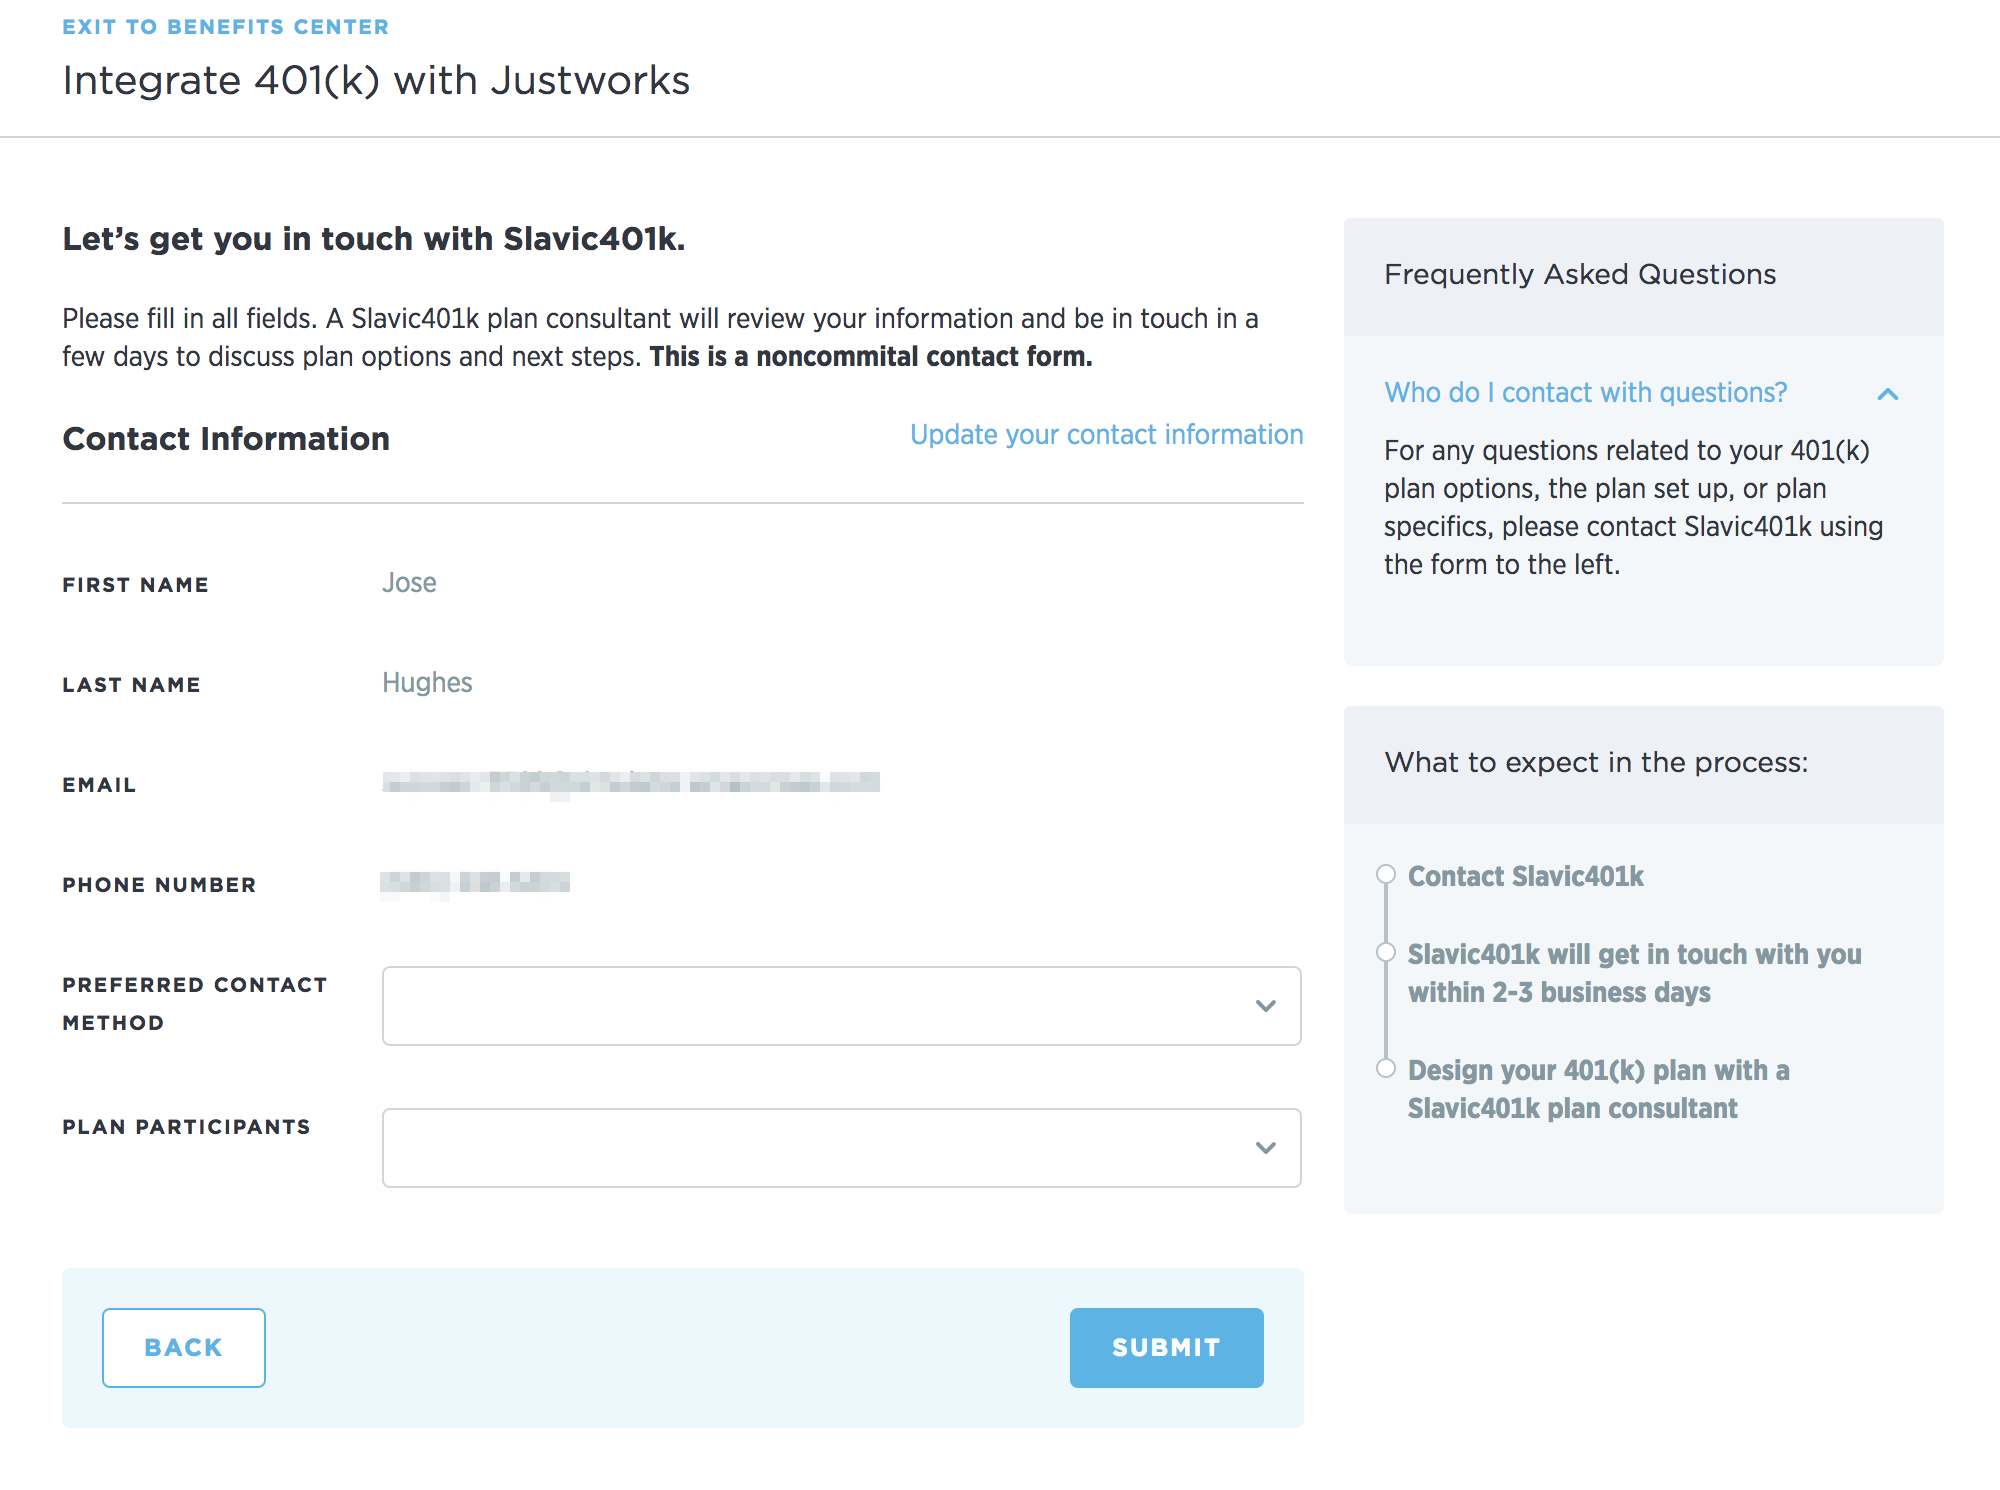Click 'Integrate 401(k) with Justworks' title
The image size is (2000, 1490).
(376, 81)
